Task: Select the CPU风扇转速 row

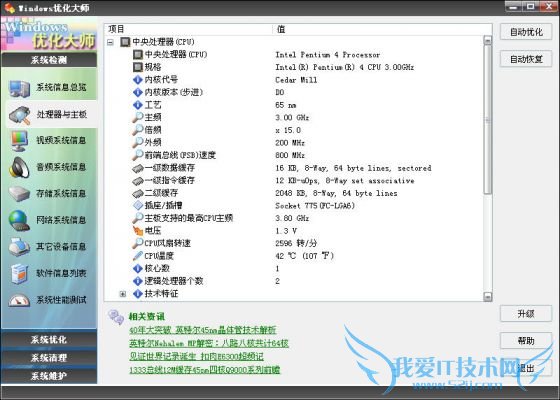Action: point(293,243)
